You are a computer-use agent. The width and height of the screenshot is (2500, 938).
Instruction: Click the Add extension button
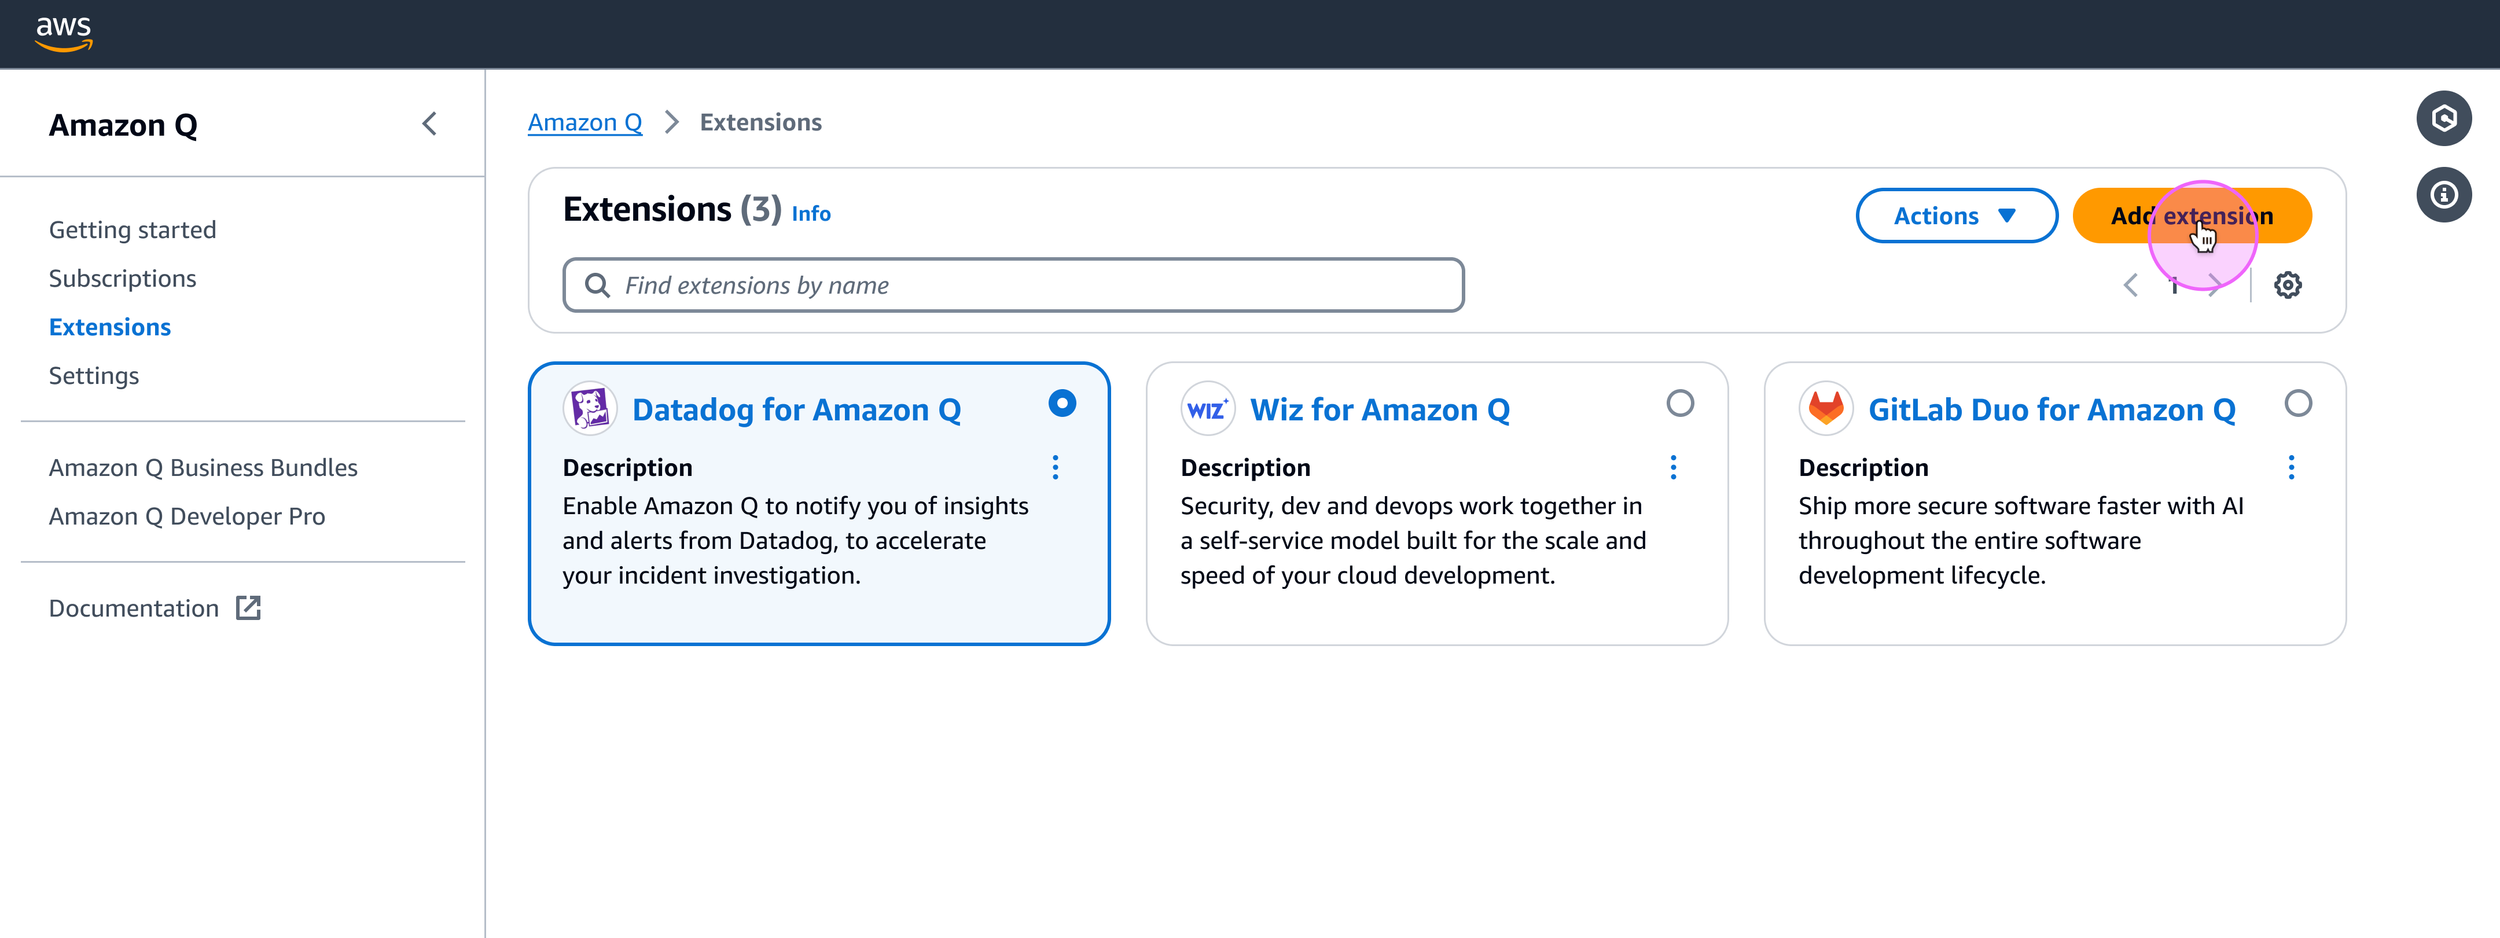point(2191,216)
